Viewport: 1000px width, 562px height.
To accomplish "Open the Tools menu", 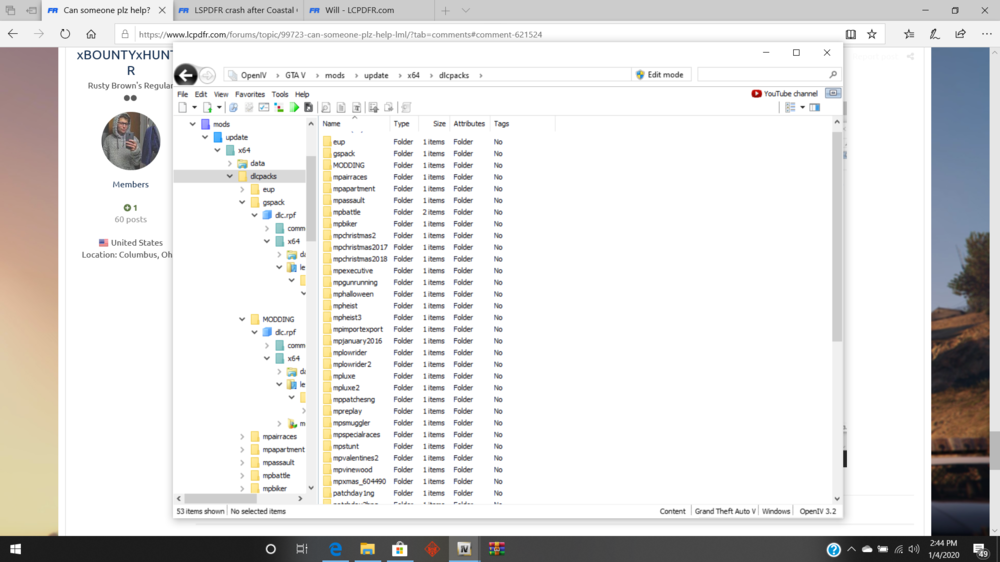I will point(280,94).
